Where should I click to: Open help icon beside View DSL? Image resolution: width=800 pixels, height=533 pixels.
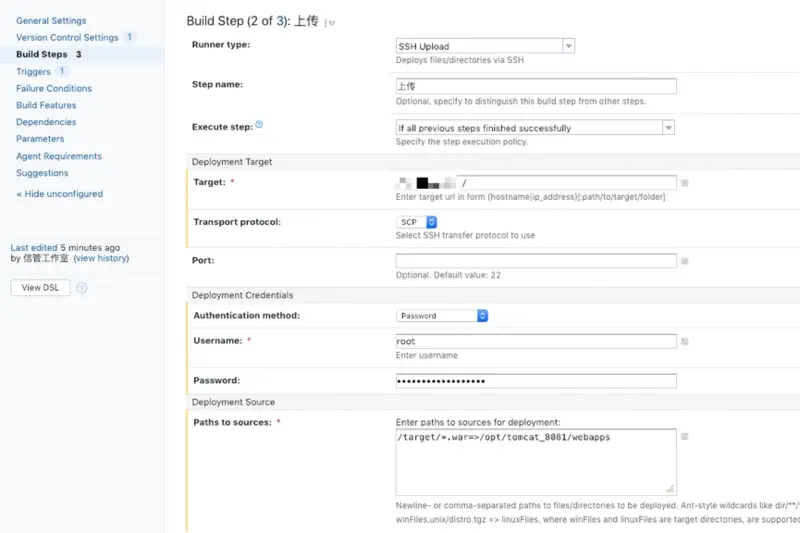(x=82, y=288)
